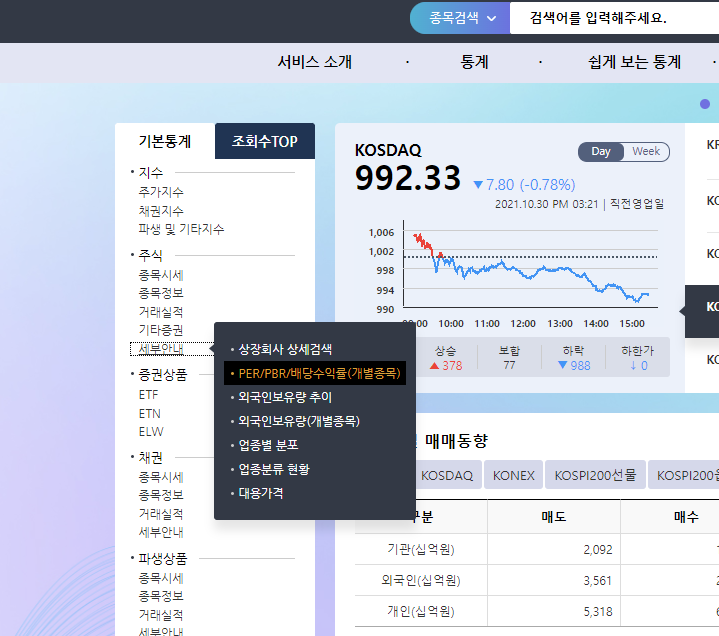This screenshot has height=636, width=719.
Task: Open the 서비스 소개 menu
Action: pos(315,62)
